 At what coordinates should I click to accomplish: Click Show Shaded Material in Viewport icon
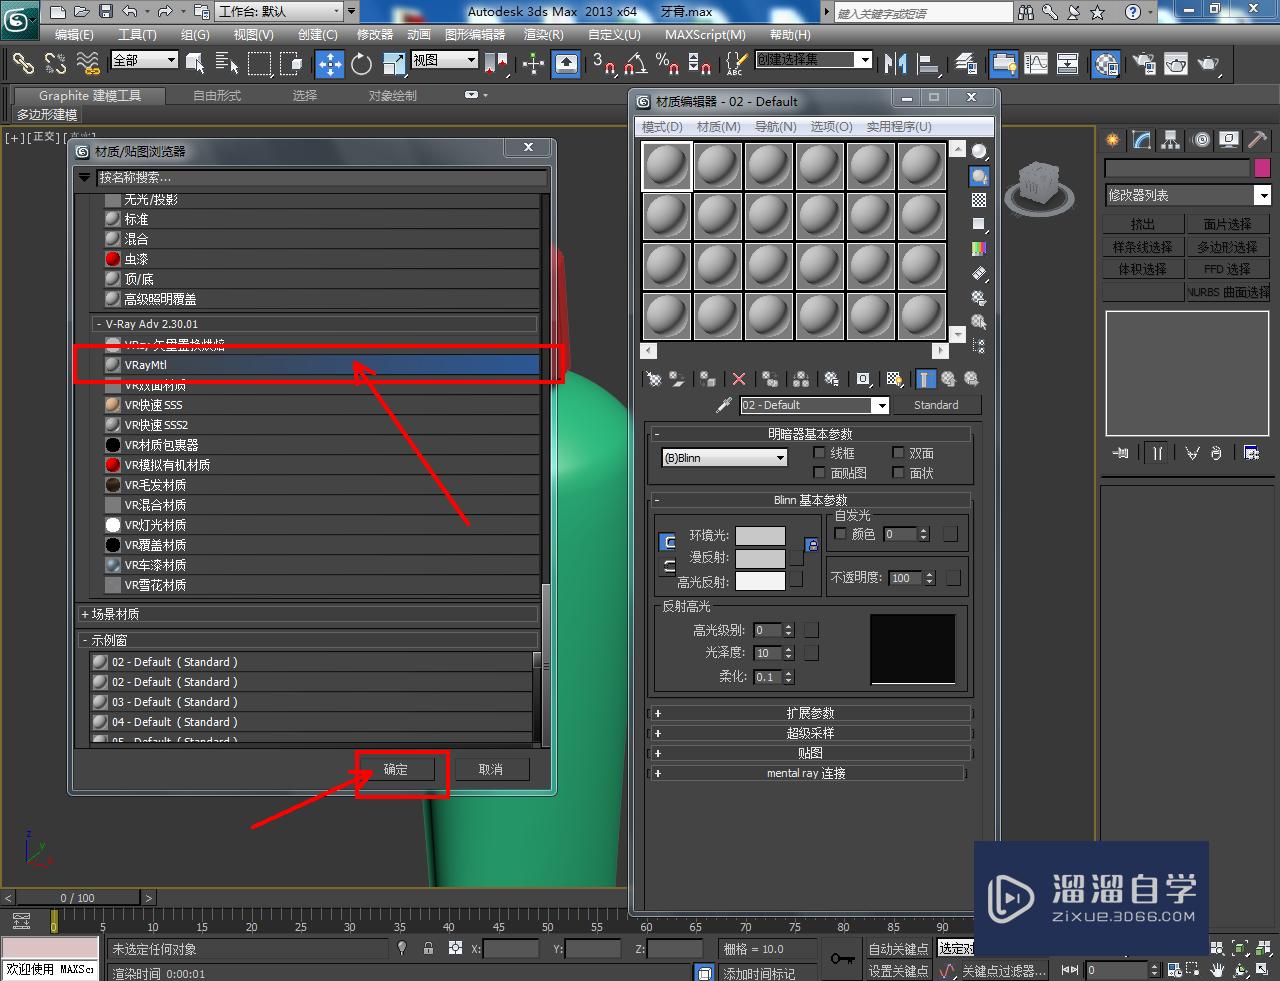click(x=895, y=379)
